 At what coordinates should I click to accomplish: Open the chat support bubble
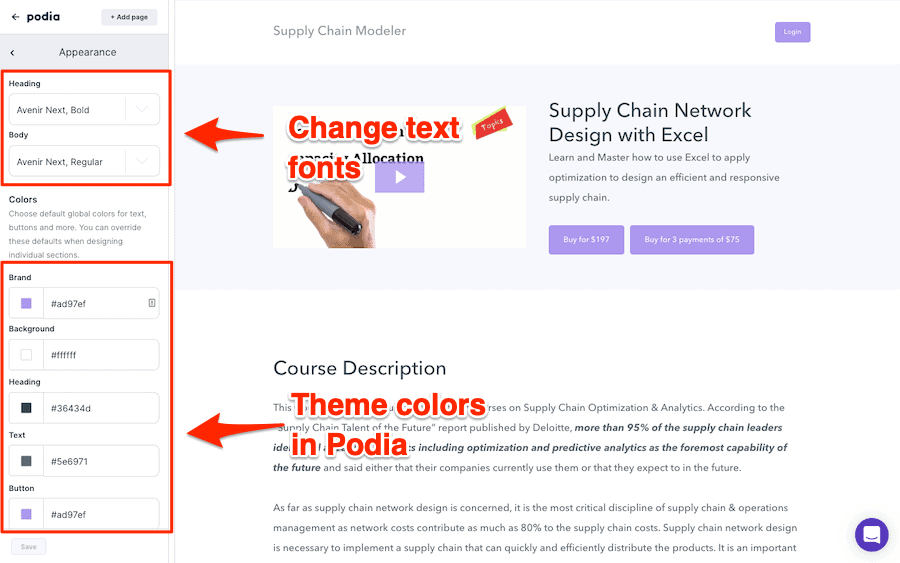871,534
